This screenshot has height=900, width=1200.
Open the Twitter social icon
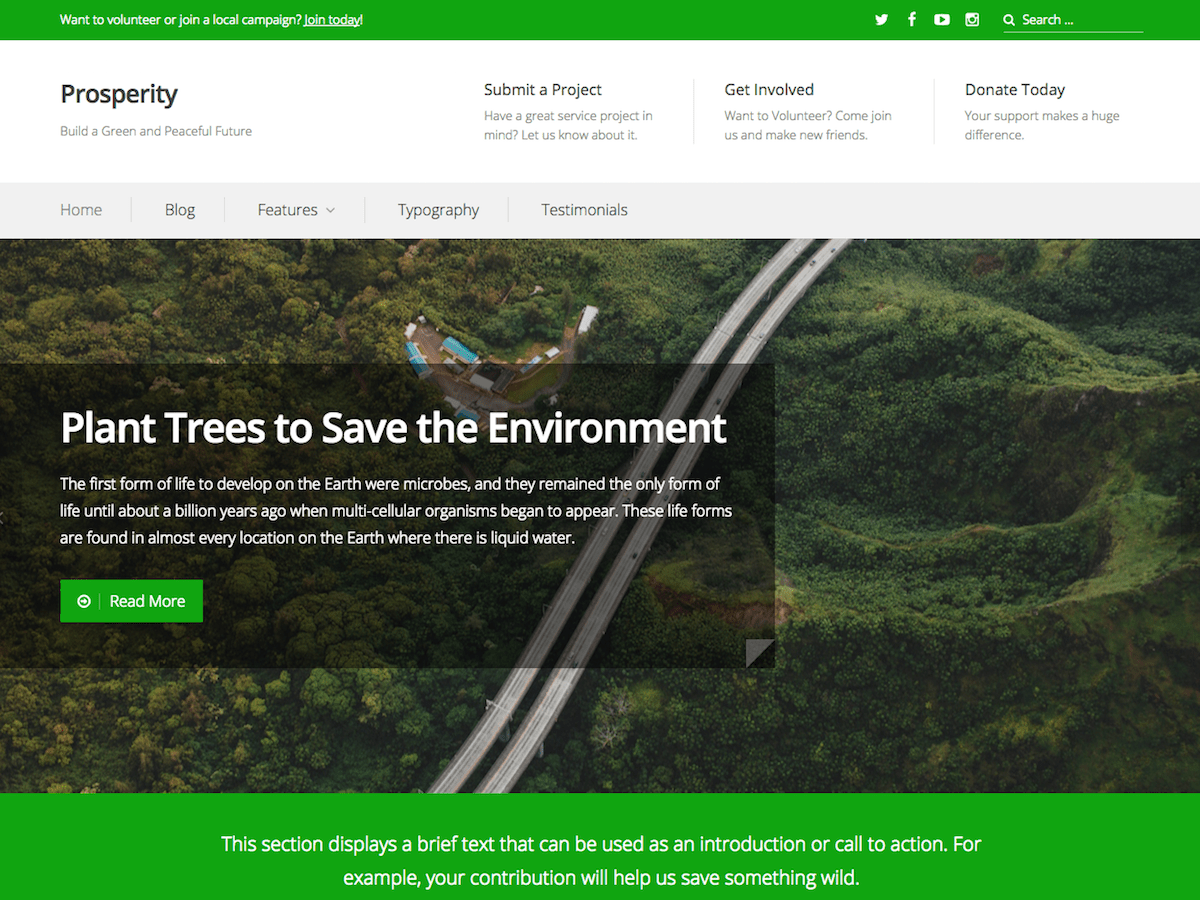[881, 20]
